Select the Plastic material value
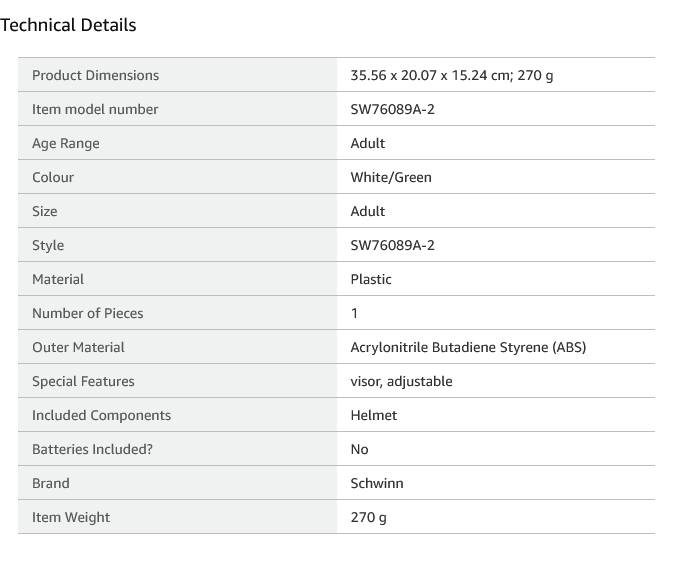The width and height of the screenshot is (680, 570). (x=371, y=279)
